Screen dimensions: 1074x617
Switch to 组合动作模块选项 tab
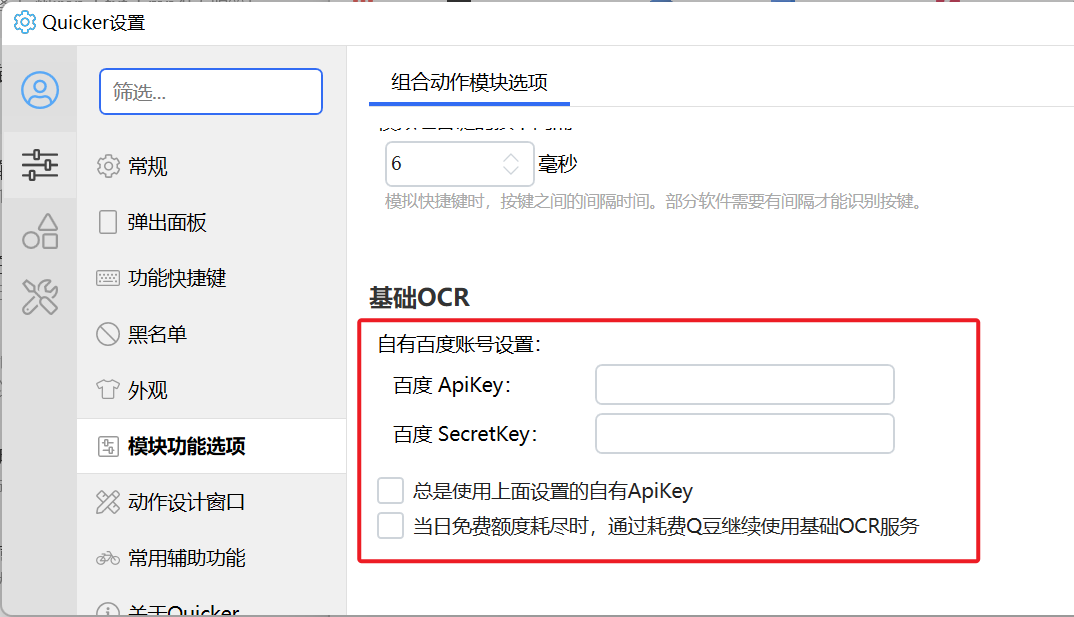tap(469, 83)
